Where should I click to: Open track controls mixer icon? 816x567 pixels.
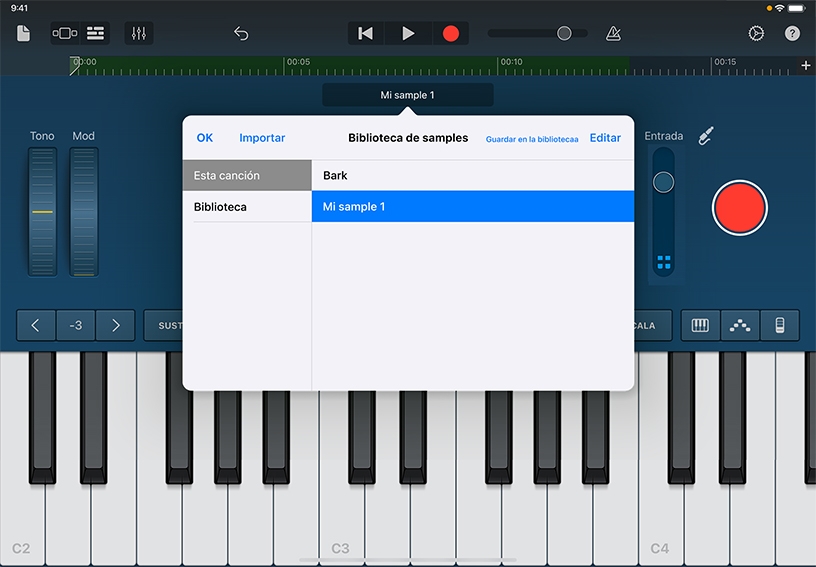pyautogui.click(x=139, y=33)
